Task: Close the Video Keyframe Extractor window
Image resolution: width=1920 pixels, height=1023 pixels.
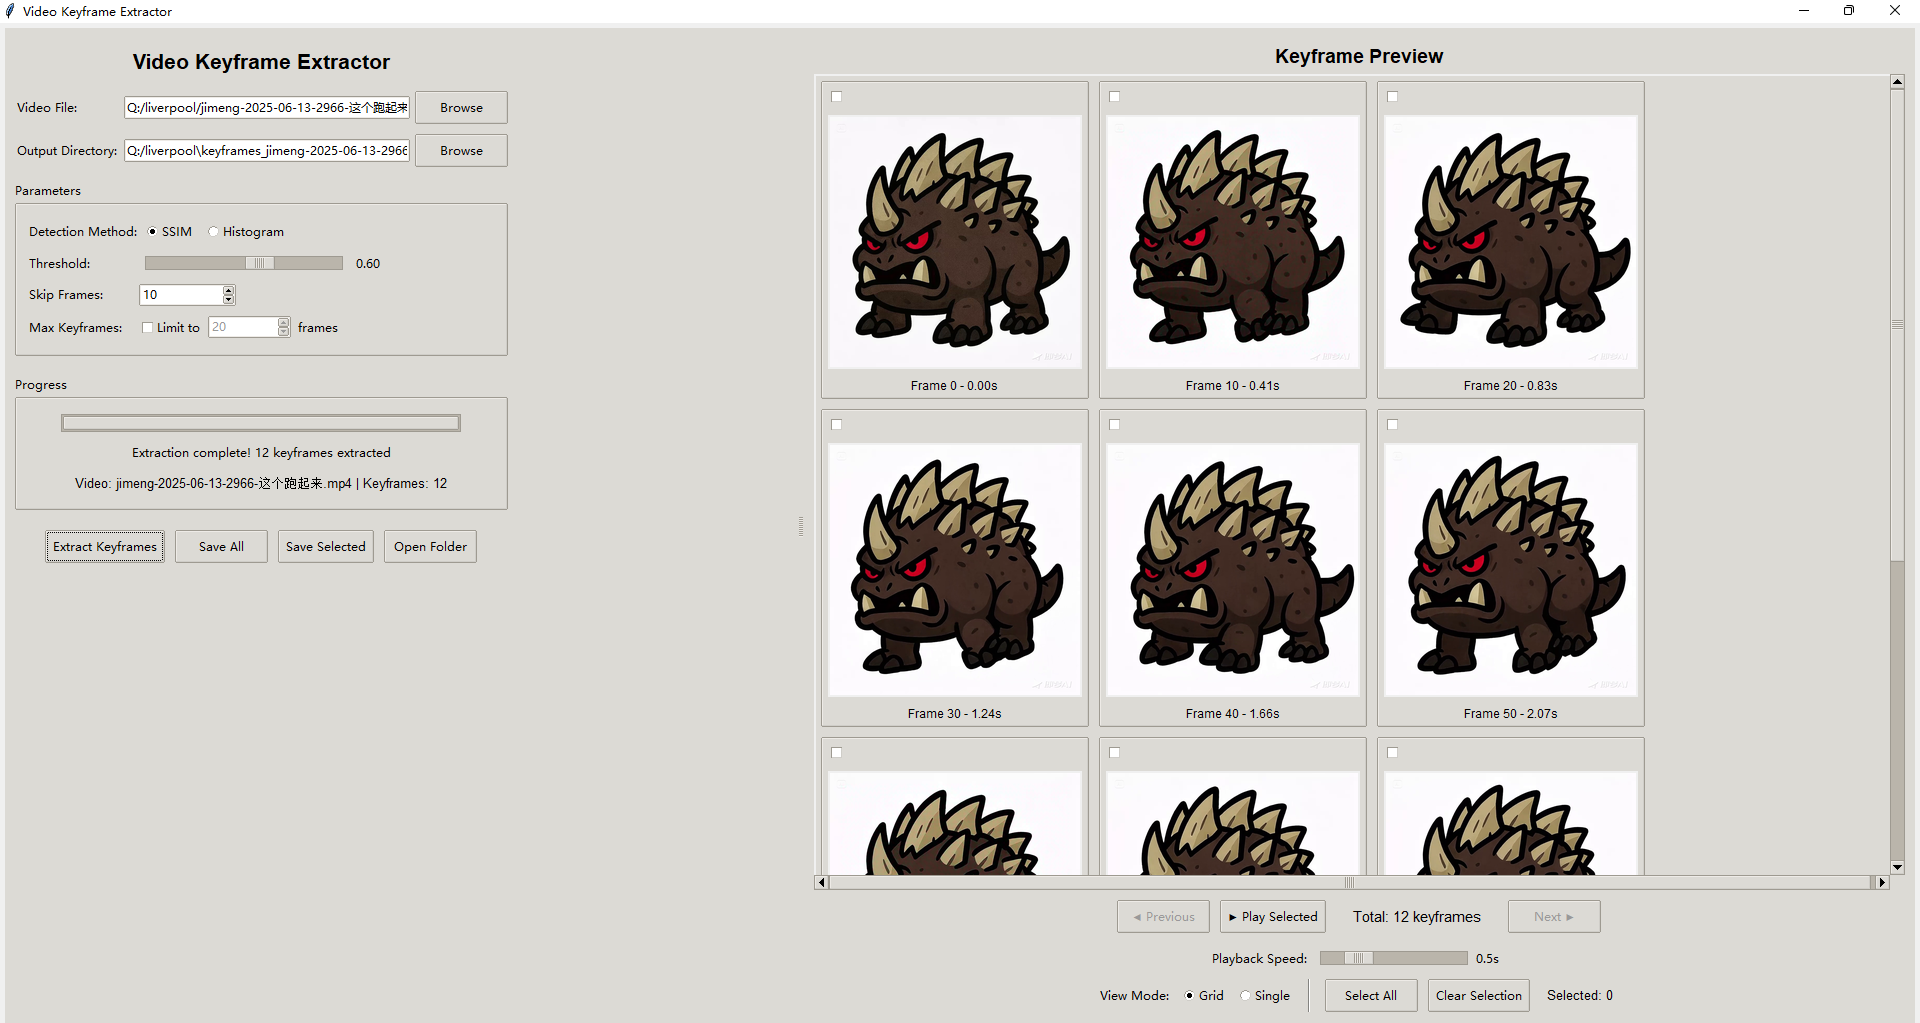Action: point(1895,11)
